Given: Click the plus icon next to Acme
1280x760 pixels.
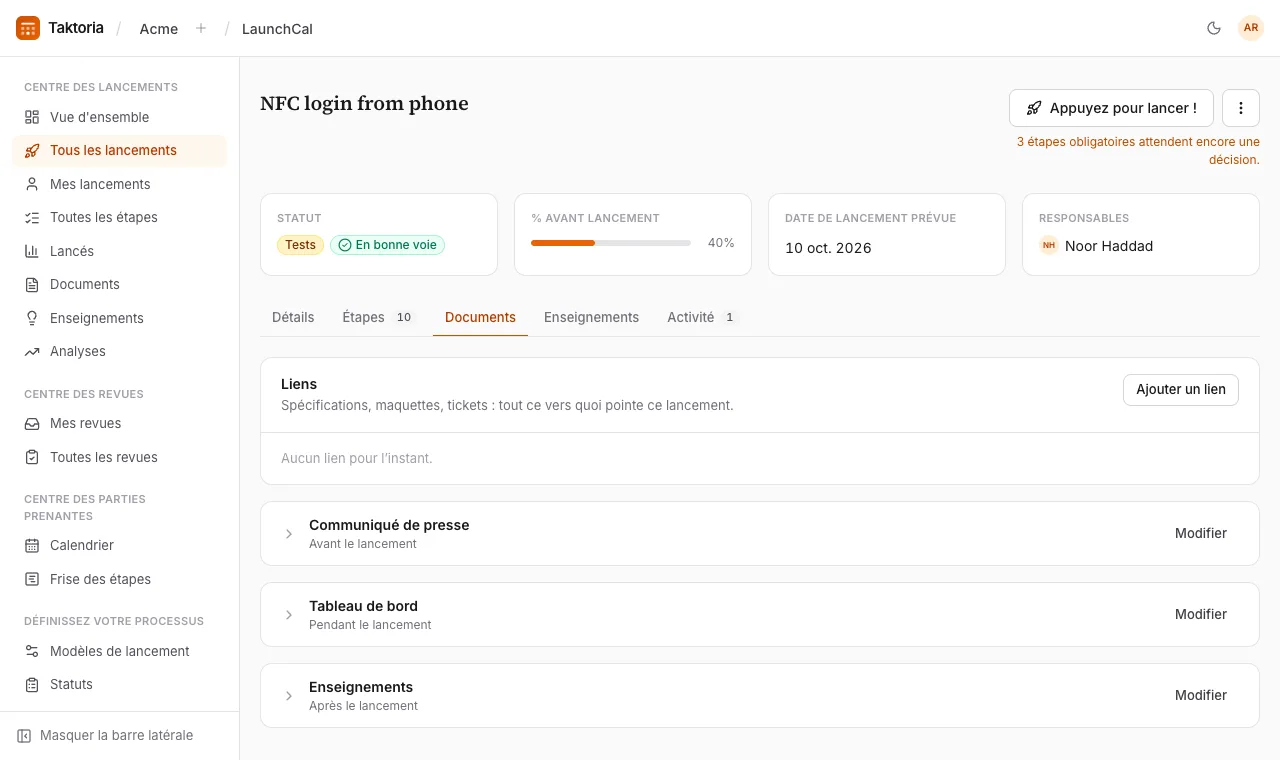Looking at the screenshot, I should [x=201, y=28].
